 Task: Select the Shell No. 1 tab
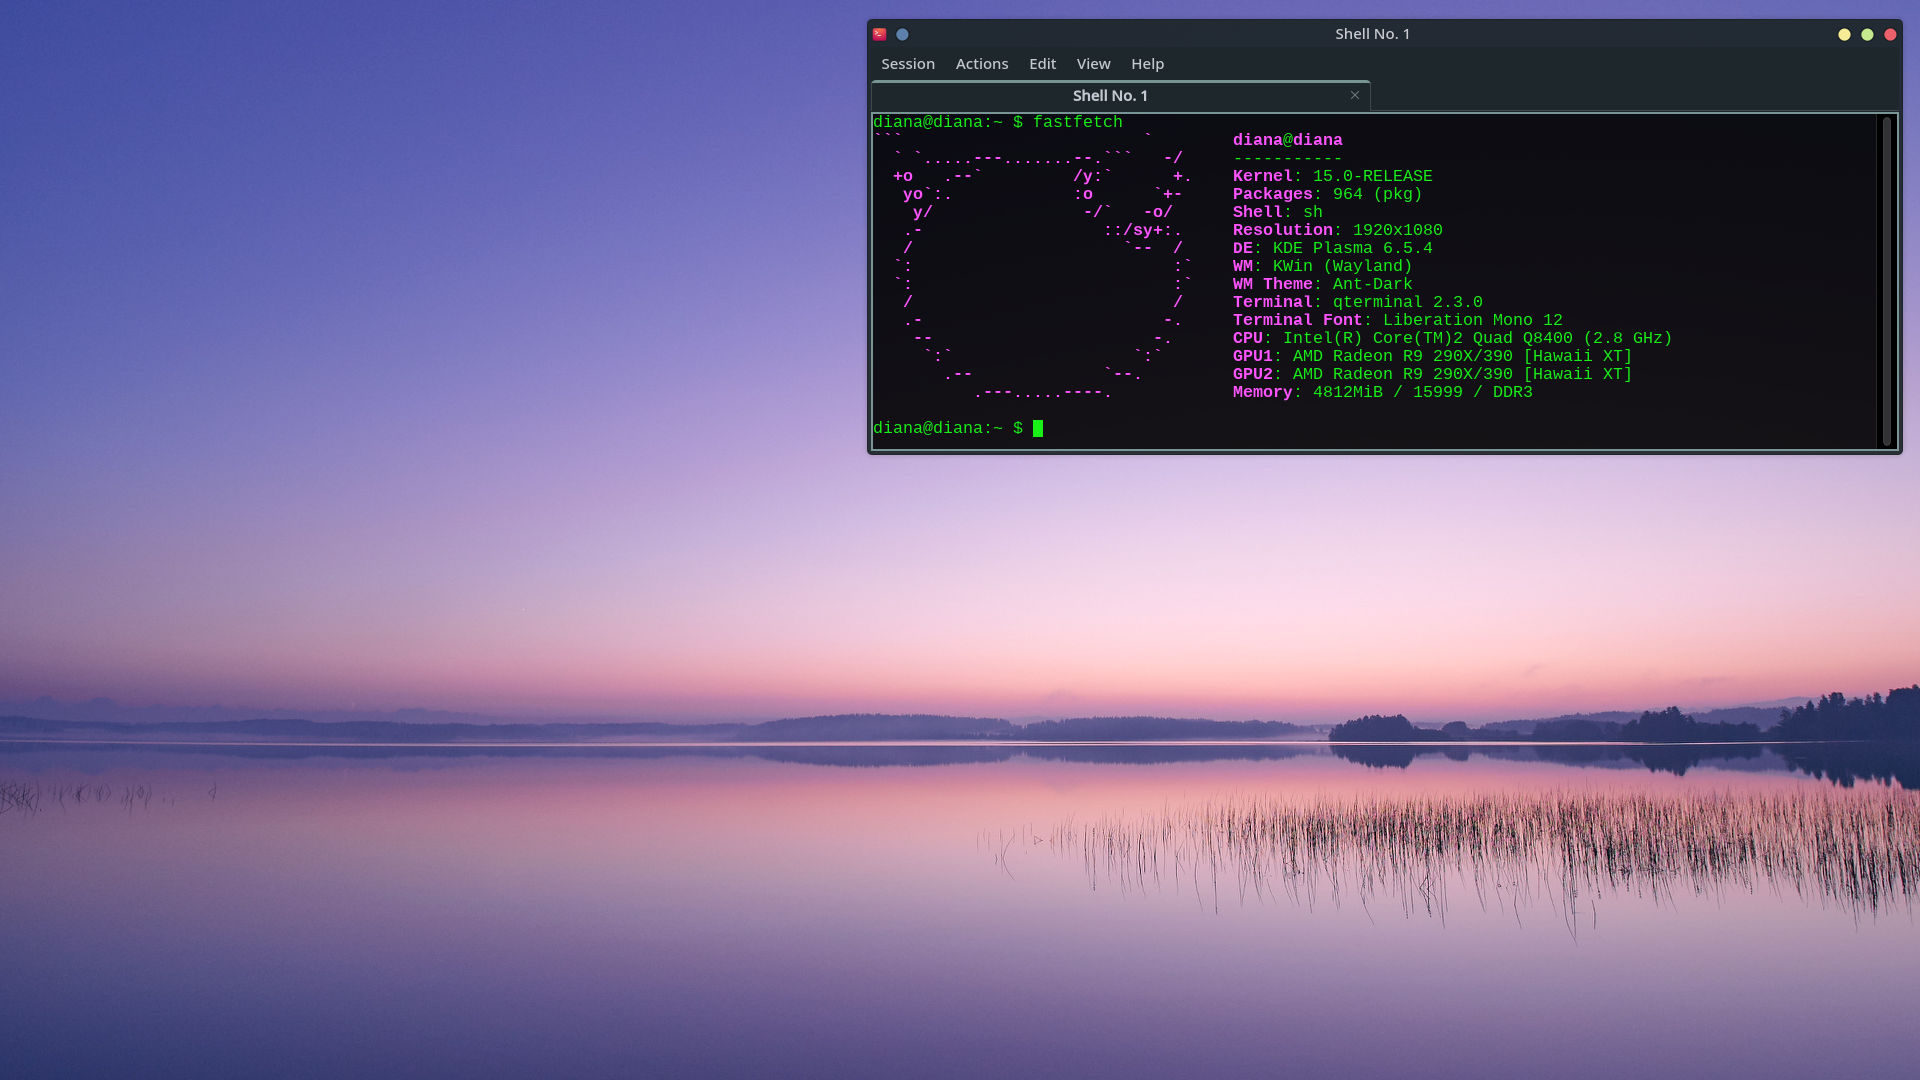coord(1110,96)
